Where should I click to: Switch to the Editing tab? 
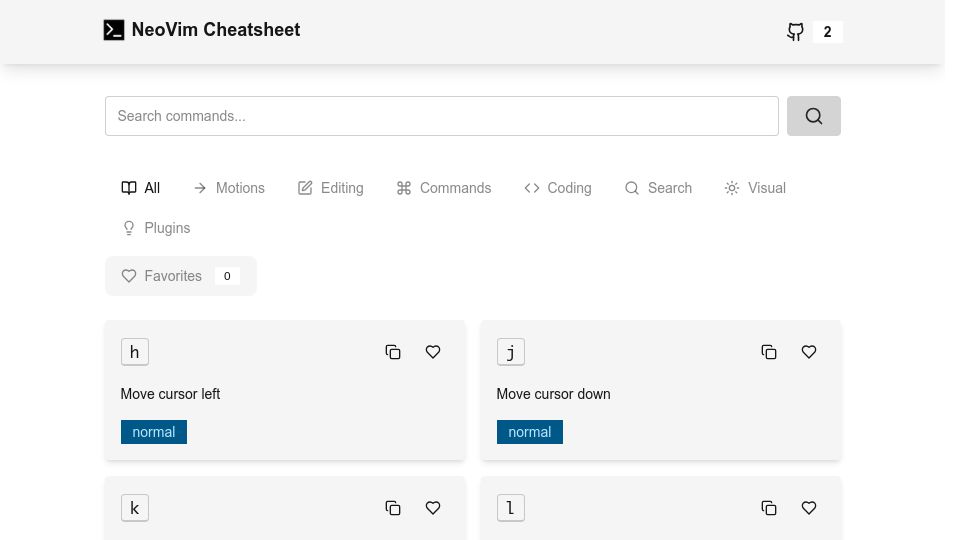tap(331, 188)
